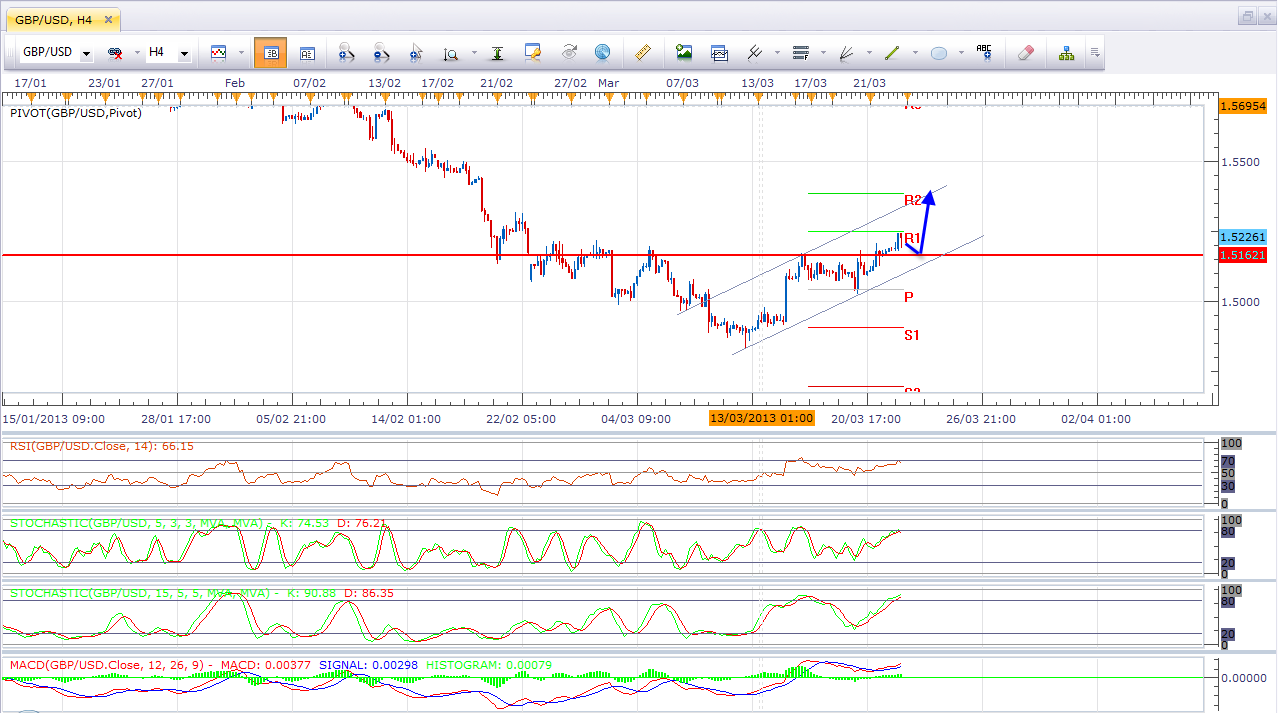Select the green trend line tool

click(x=892, y=52)
